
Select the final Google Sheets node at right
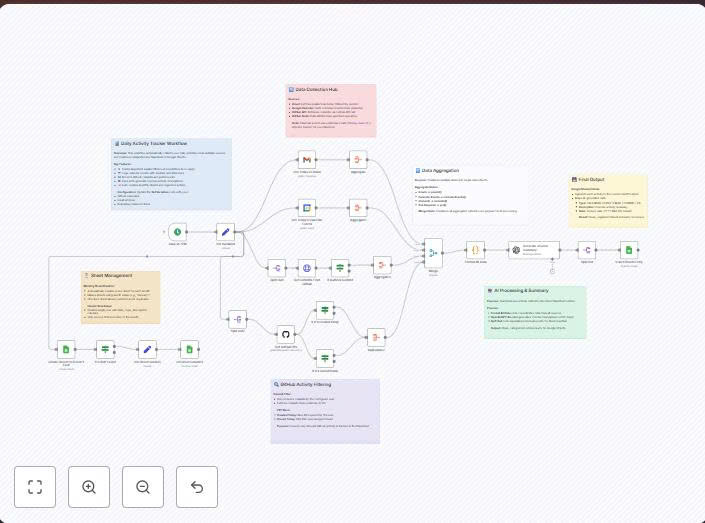tap(628, 250)
